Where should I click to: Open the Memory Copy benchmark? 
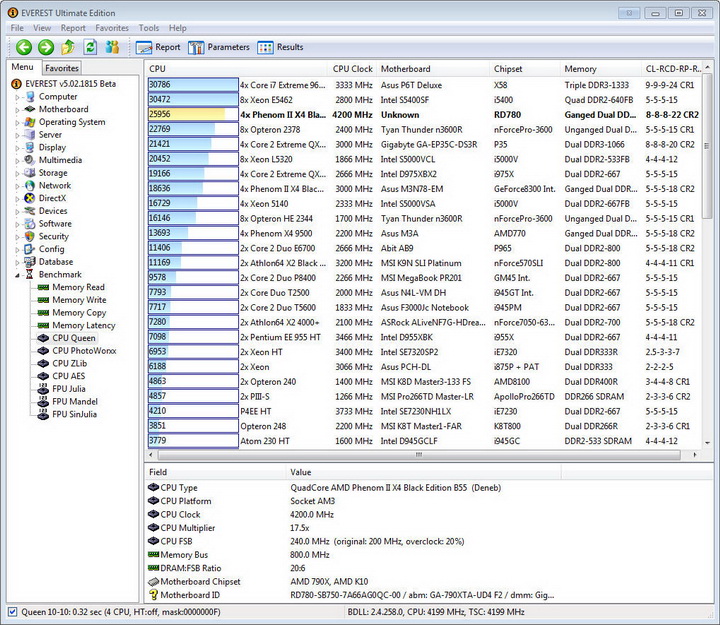coord(79,313)
